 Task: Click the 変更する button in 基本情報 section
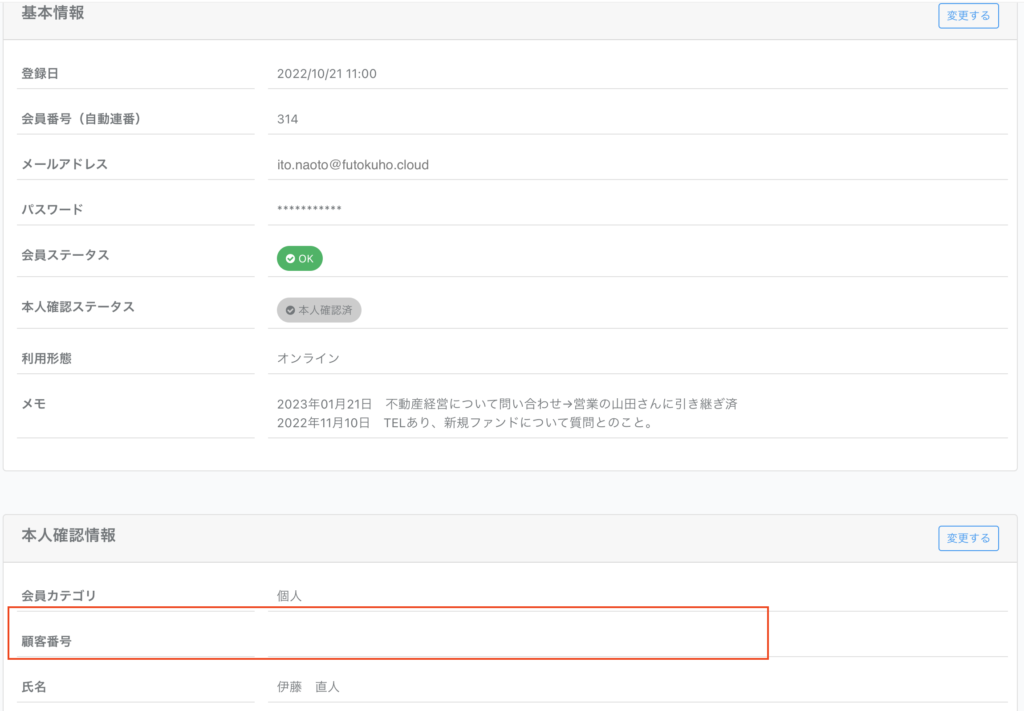(x=967, y=16)
